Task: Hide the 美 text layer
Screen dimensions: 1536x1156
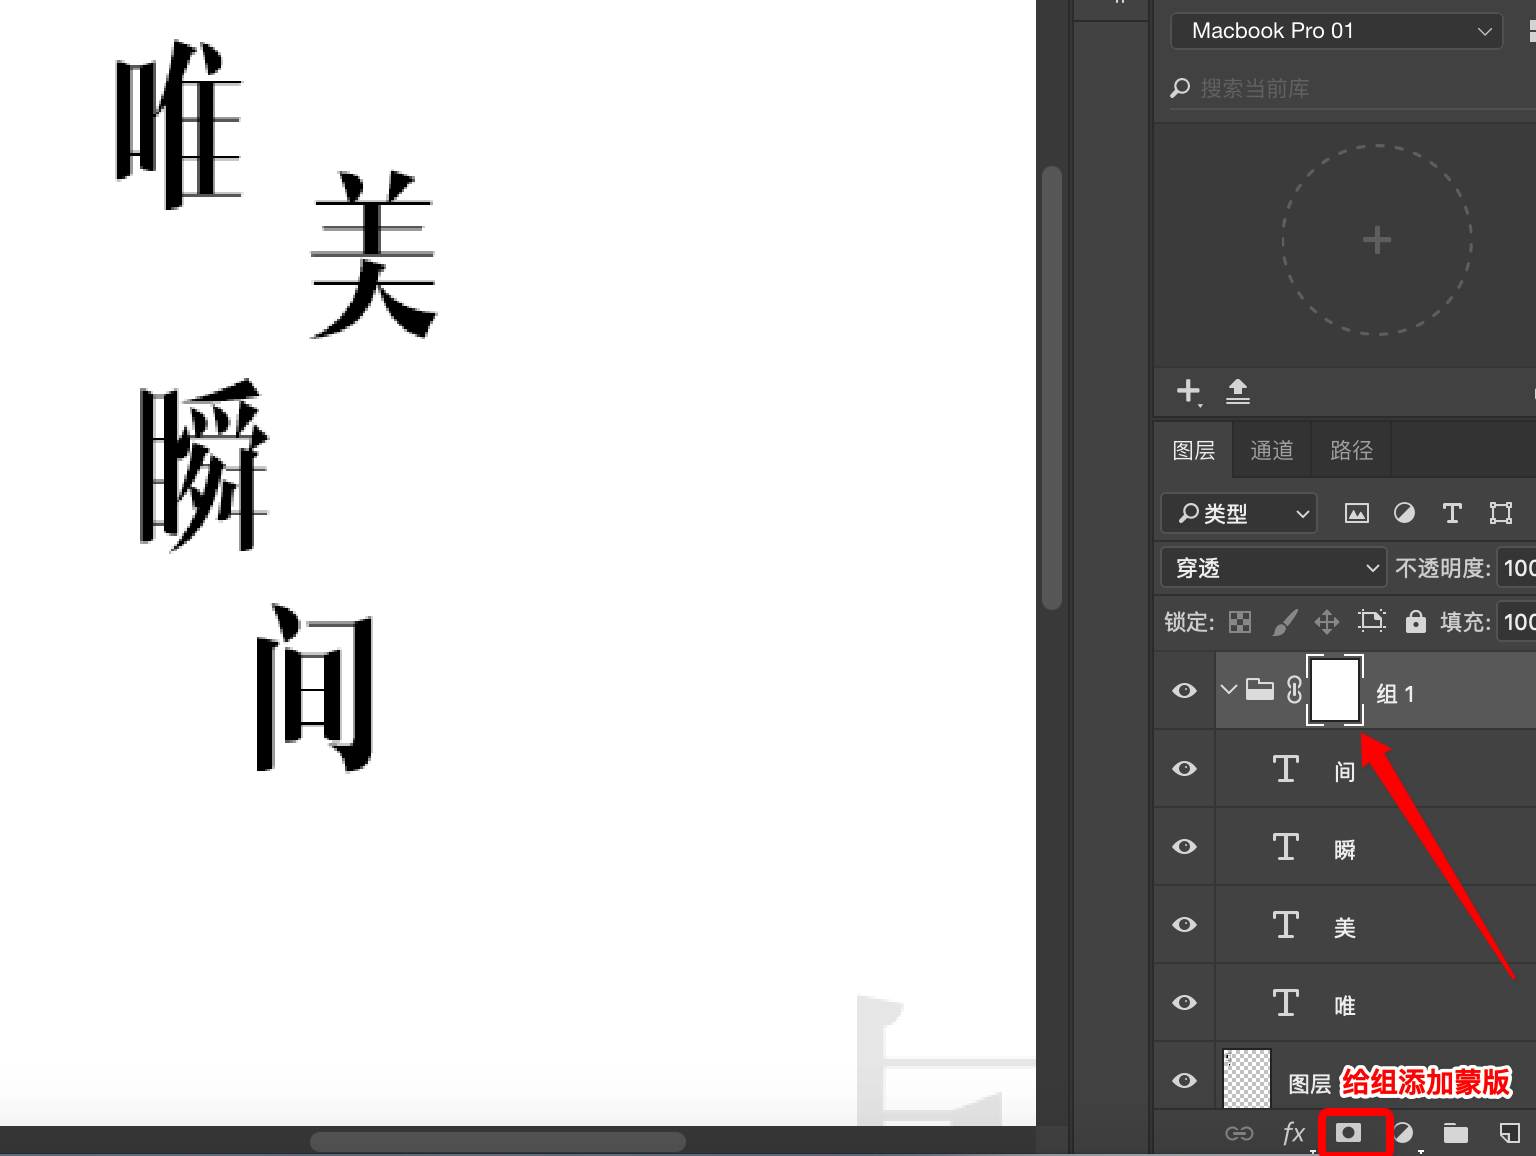Action: click(1185, 925)
